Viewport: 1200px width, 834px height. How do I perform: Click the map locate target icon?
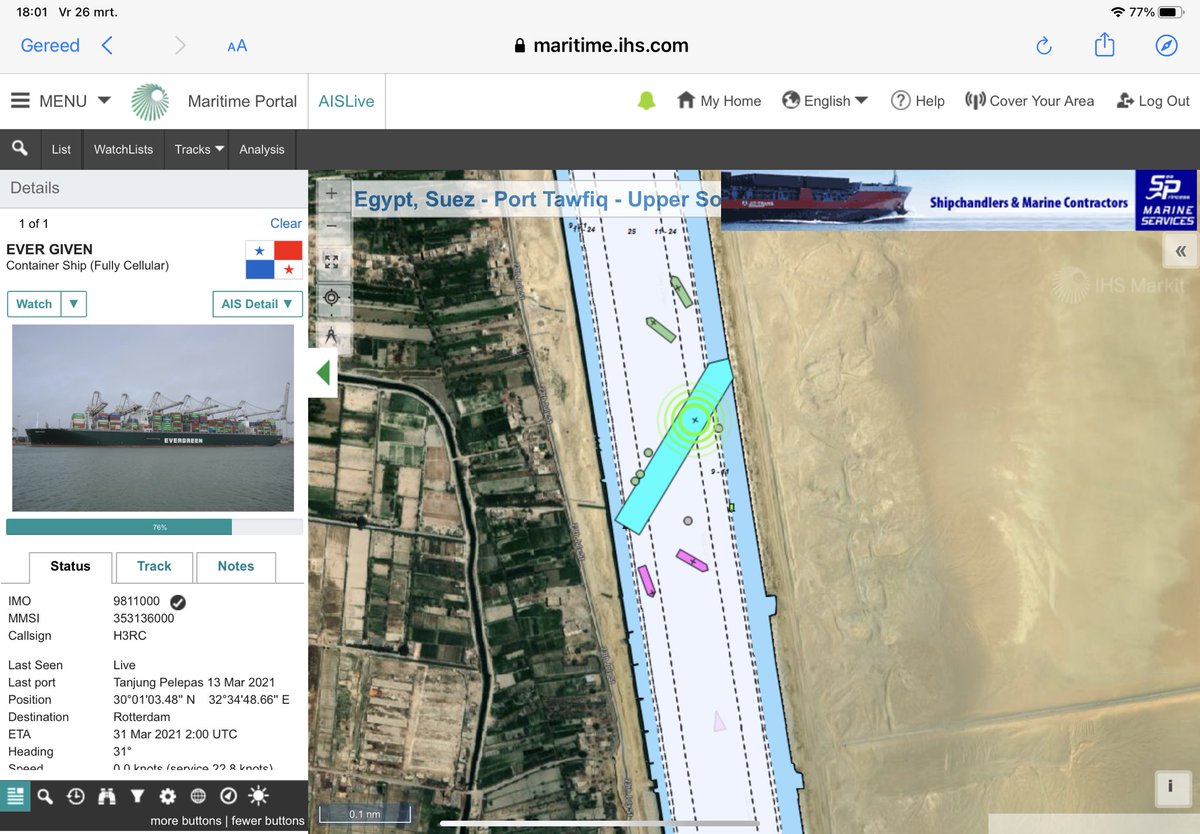332,297
